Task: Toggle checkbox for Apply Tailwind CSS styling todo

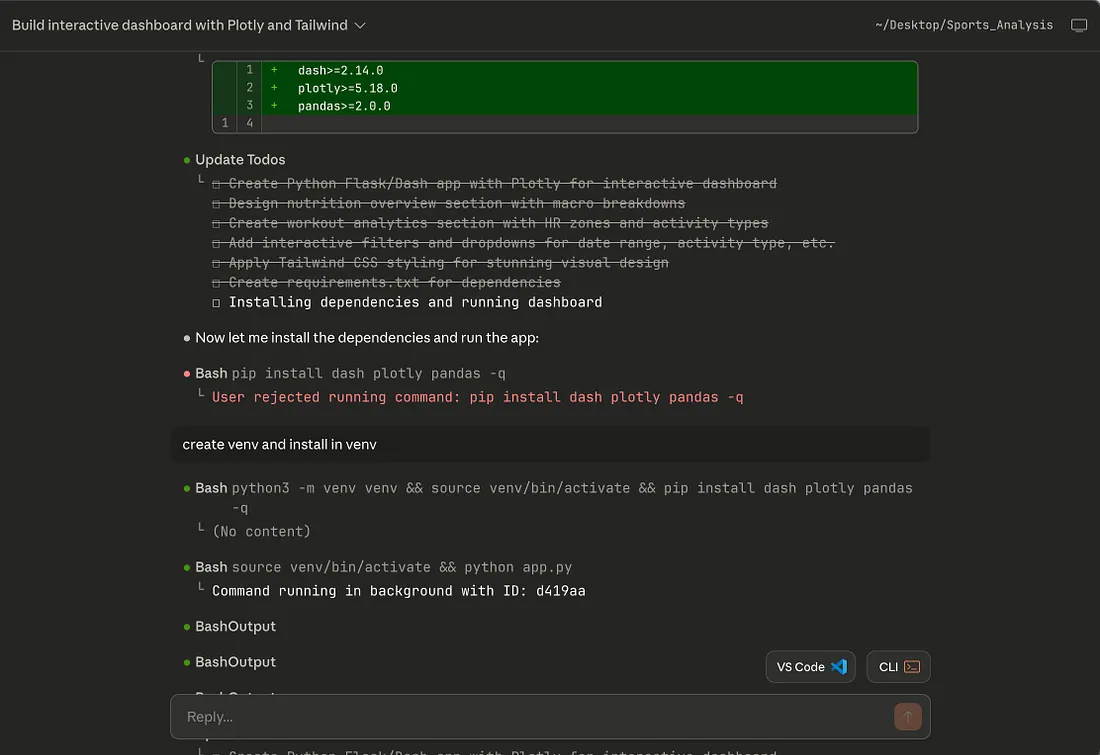Action: (216, 263)
